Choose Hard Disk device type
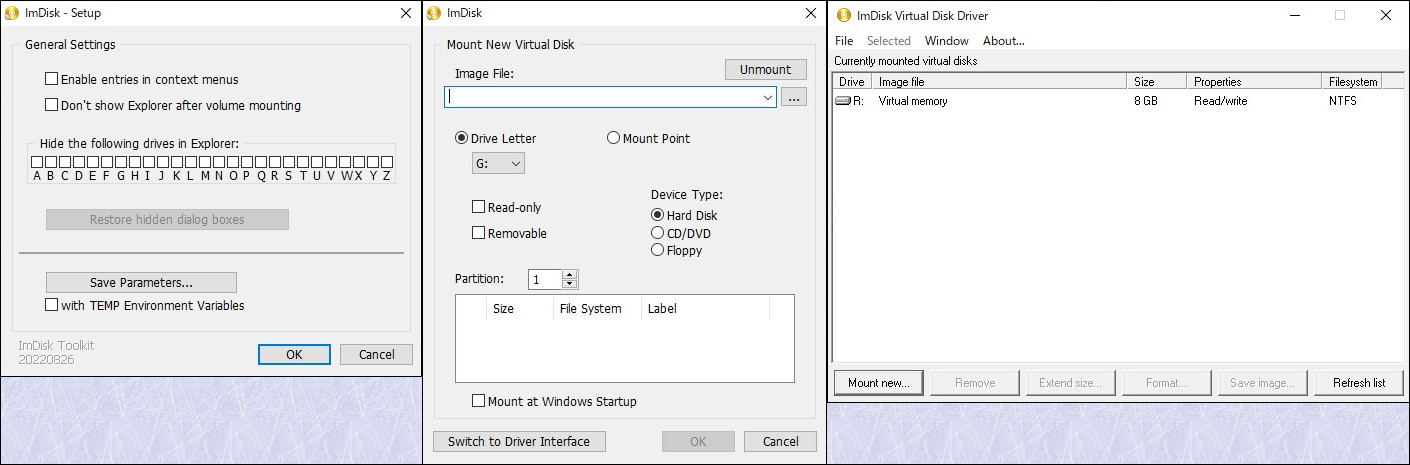Viewport: 1410px width, 465px height. (x=657, y=215)
